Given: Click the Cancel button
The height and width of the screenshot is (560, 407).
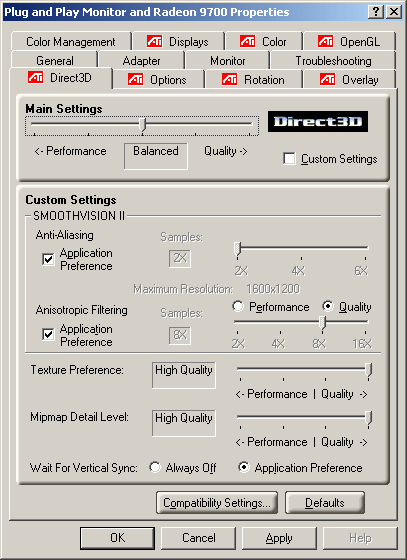Looking at the screenshot, I should [199, 538].
